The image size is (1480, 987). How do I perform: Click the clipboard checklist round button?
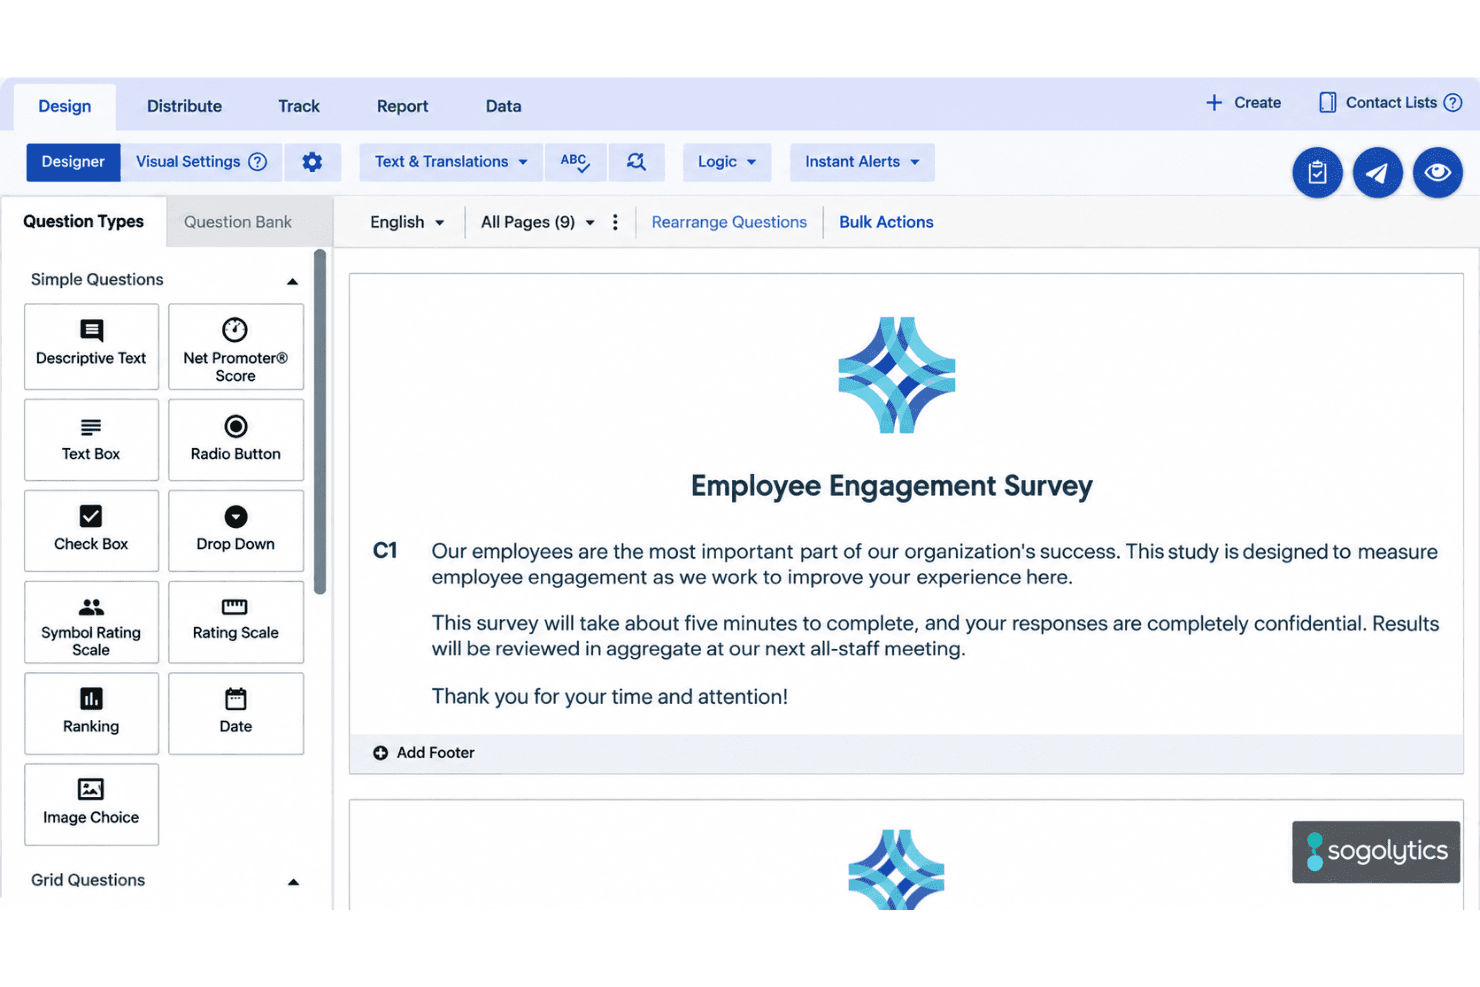pyautogui.click(x=1317, y=173)
